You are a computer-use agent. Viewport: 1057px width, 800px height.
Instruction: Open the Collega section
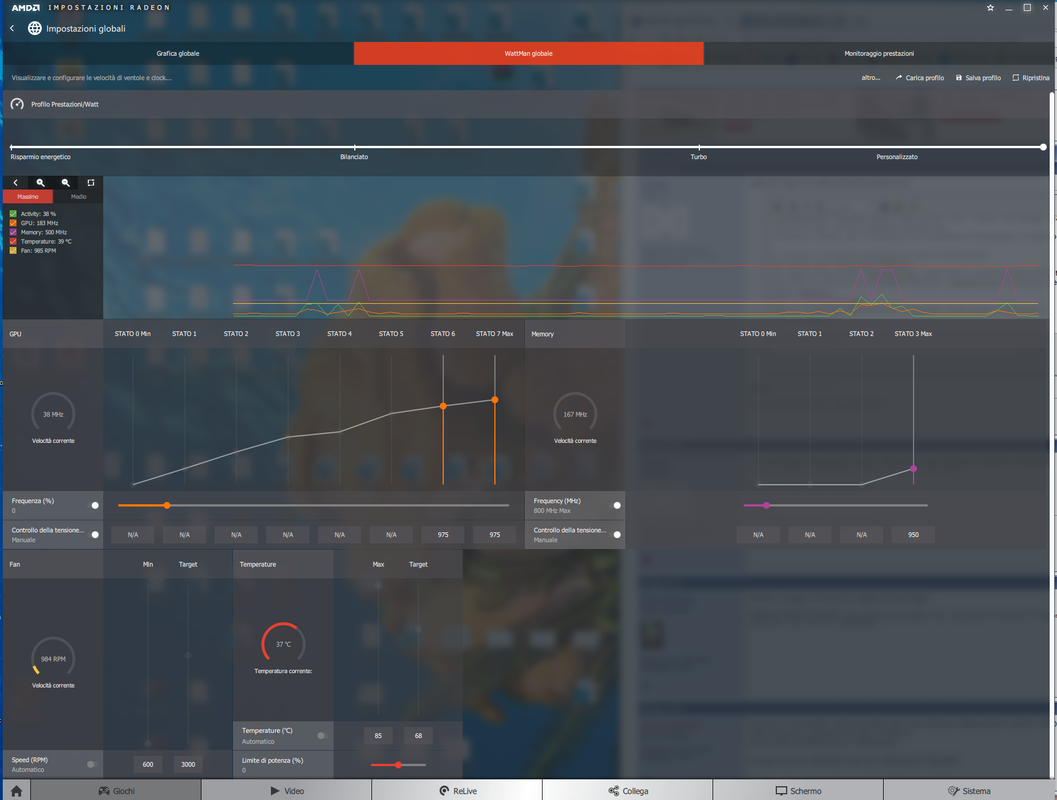(x=628, y=791)
